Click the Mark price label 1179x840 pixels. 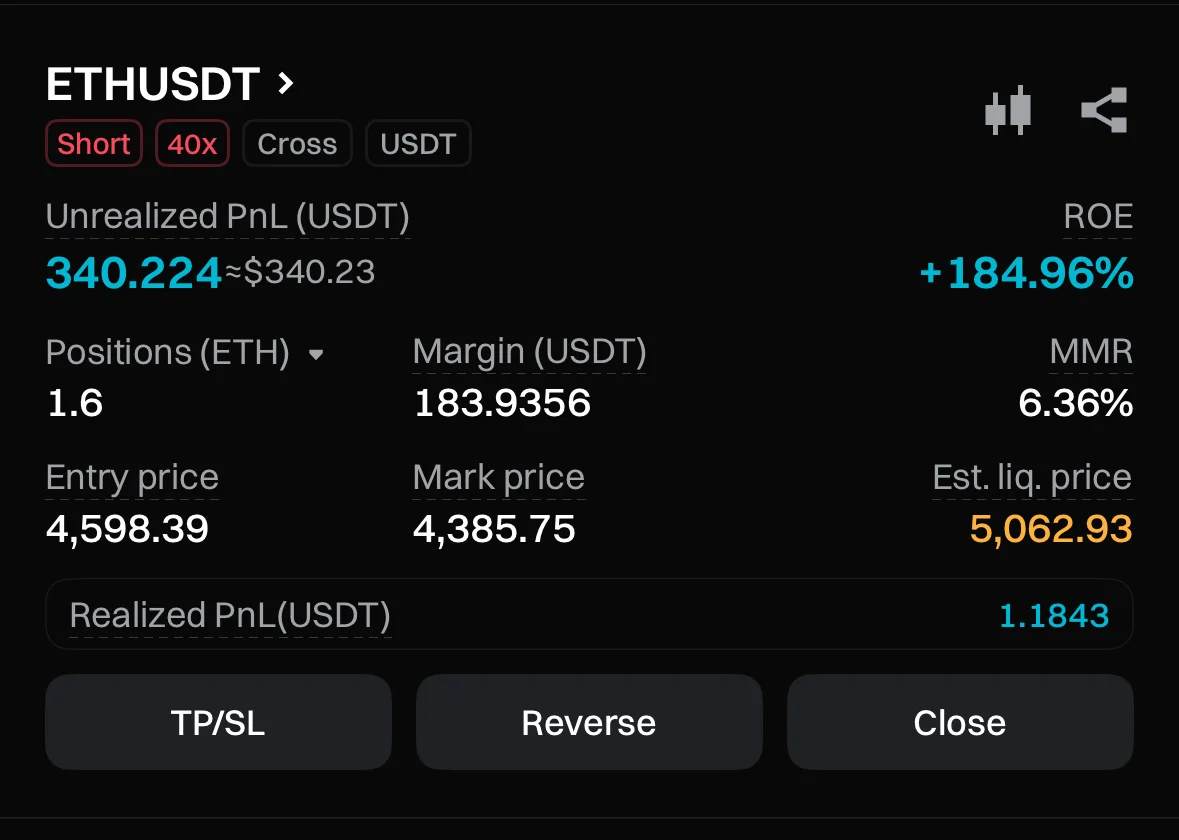tap(498, 478)
